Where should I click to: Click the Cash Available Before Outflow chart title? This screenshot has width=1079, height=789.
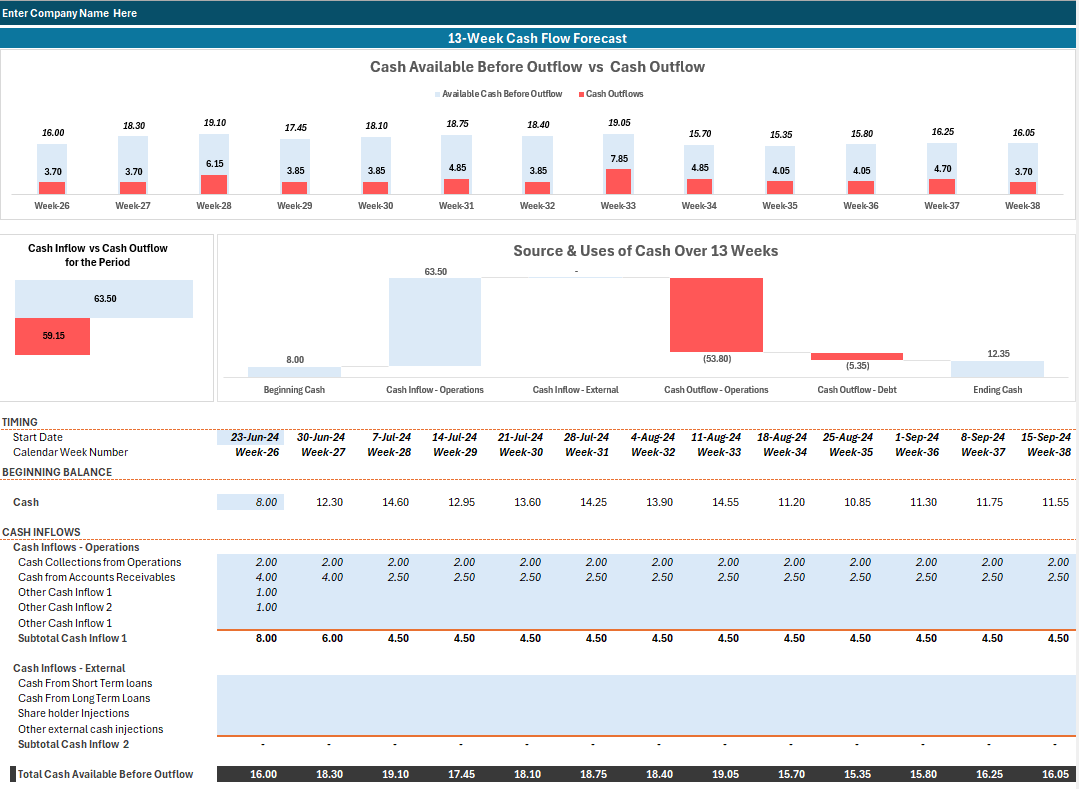click(x=537, y=67)
